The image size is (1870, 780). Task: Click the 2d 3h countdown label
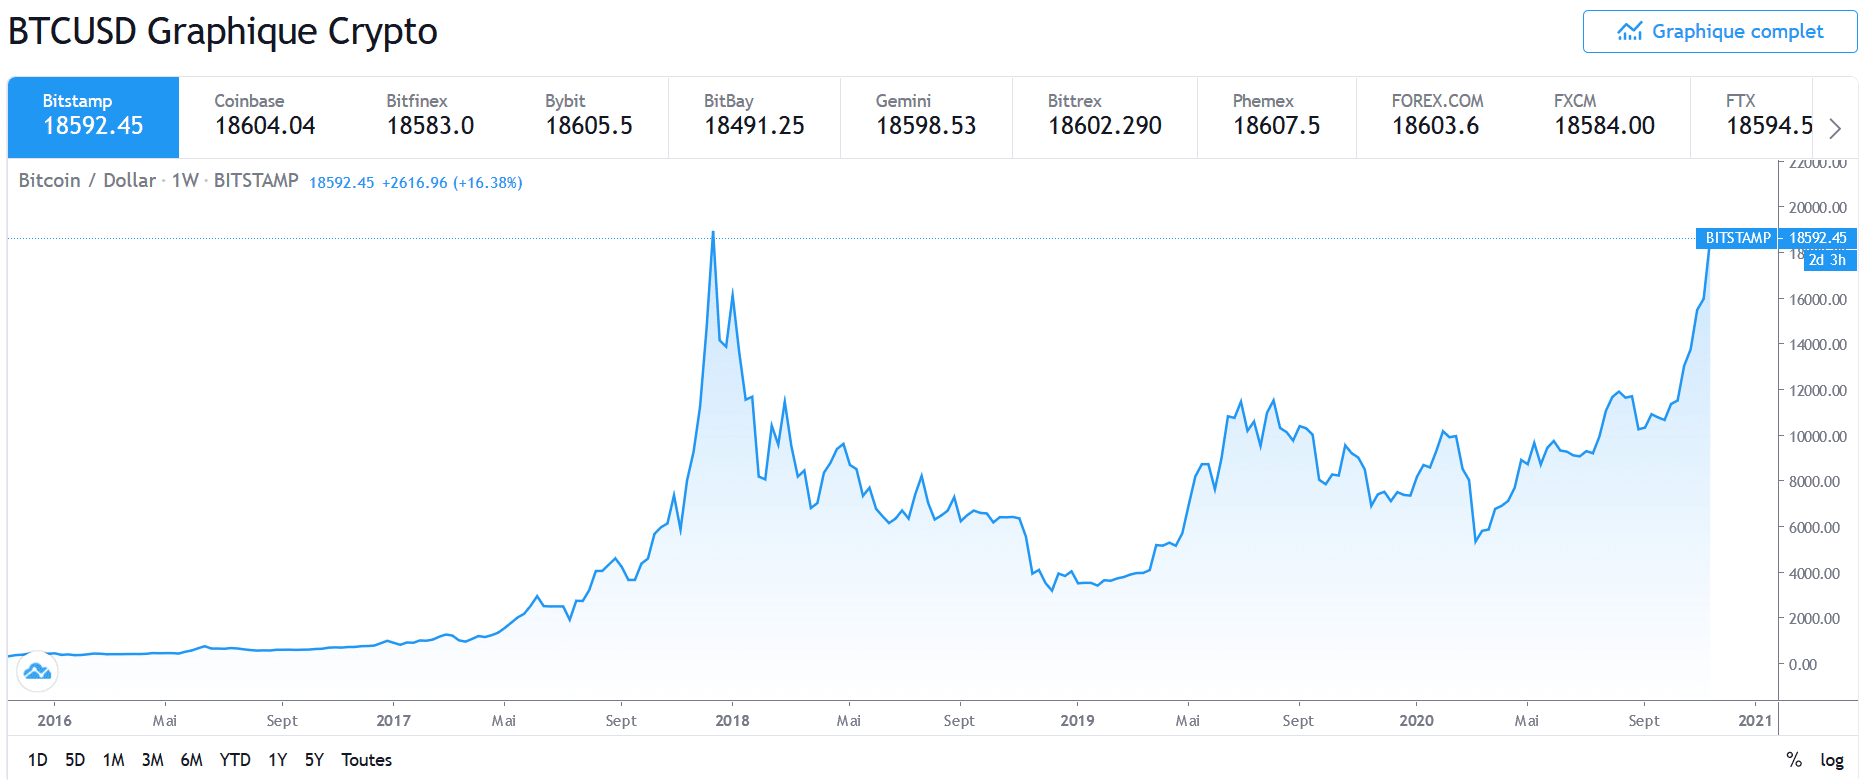1828,260
